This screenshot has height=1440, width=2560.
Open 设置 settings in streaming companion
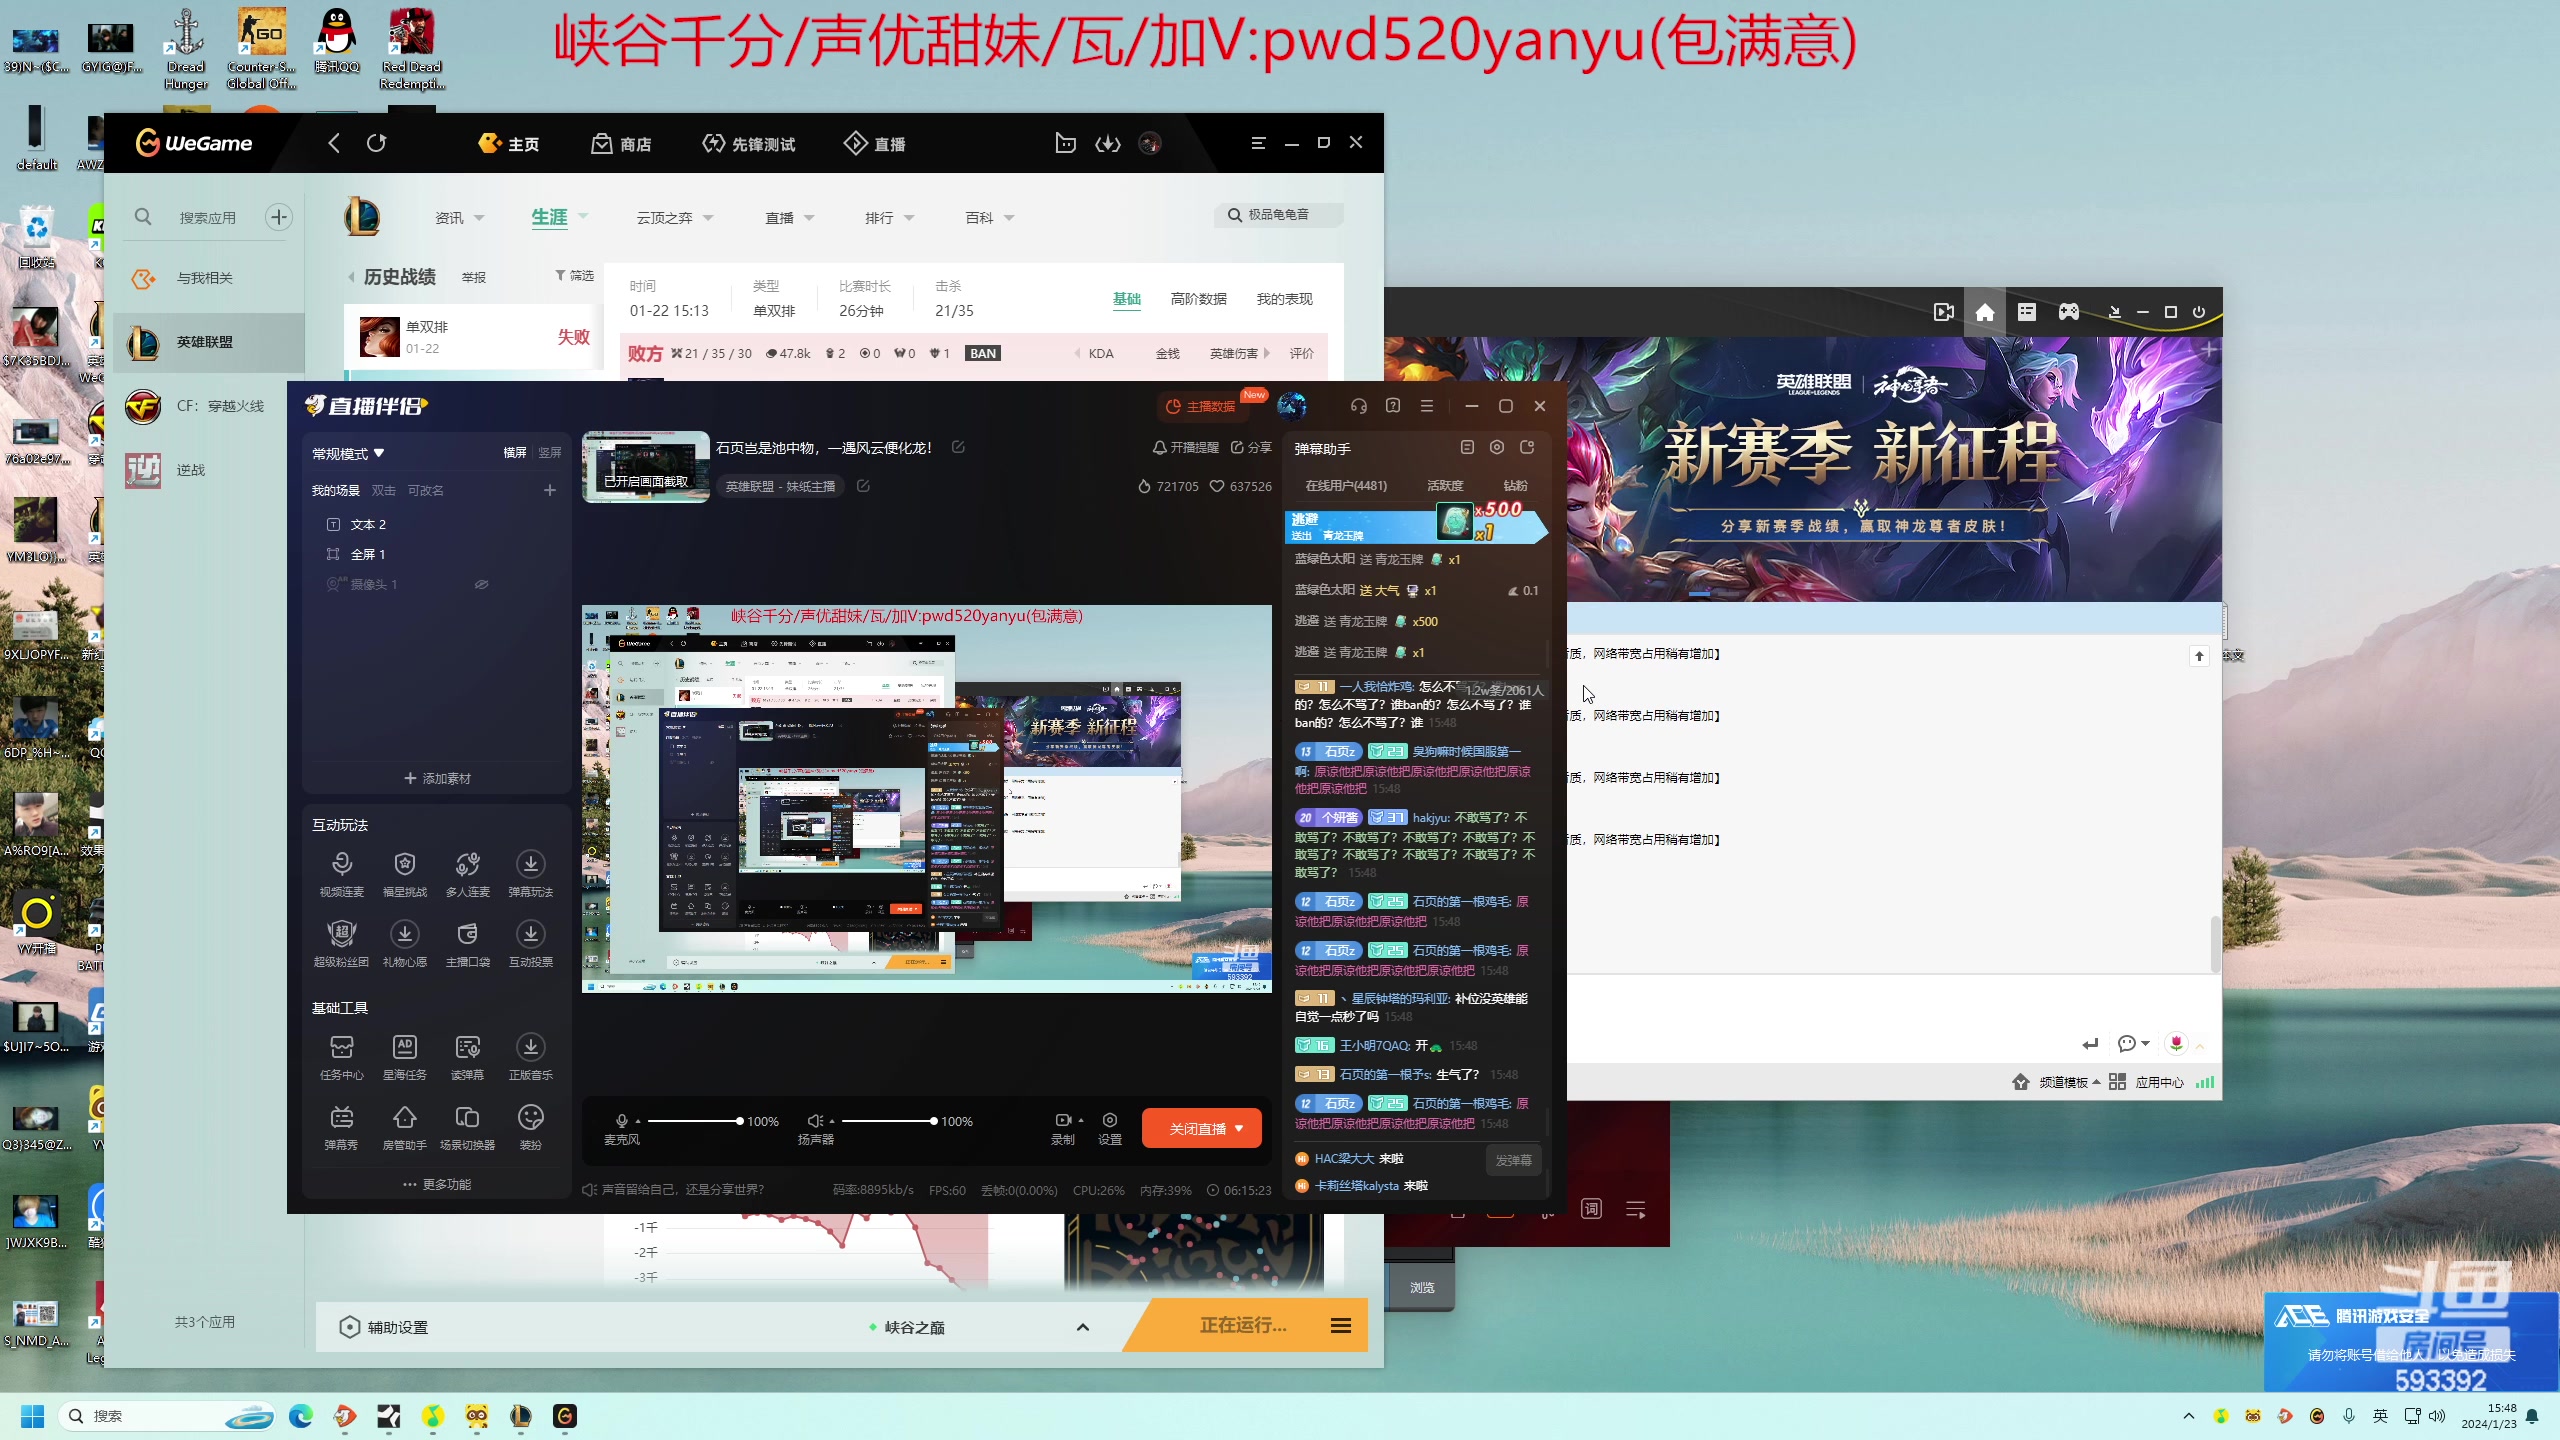pos(1109,1128)
